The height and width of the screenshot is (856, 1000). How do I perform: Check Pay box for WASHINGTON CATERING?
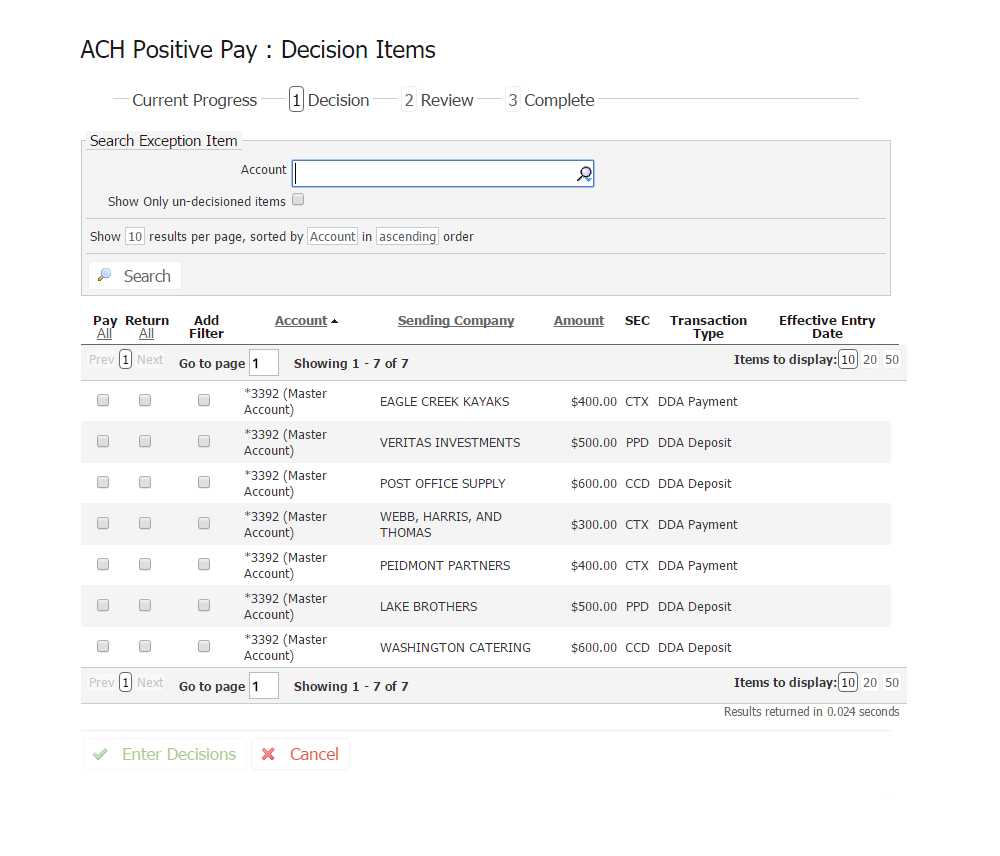[x=103, y=646]
